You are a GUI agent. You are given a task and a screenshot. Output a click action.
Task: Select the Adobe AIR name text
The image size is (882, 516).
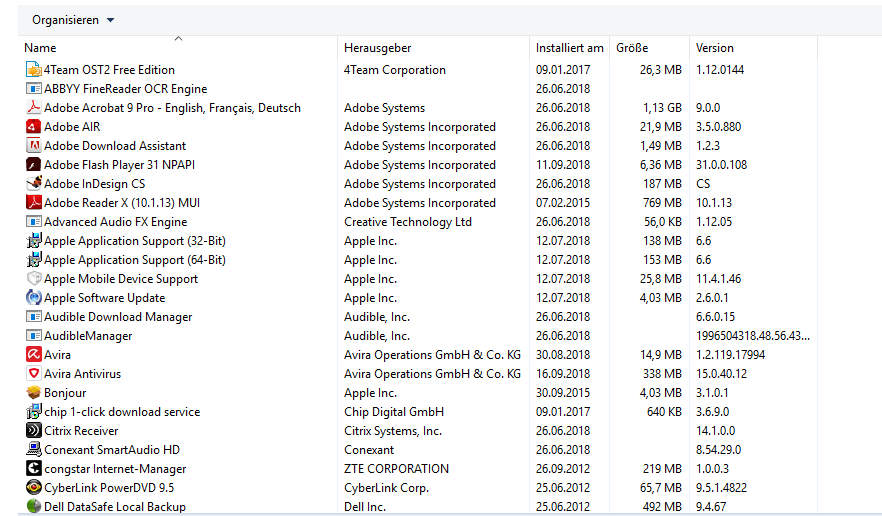click(x=72, y=127)
